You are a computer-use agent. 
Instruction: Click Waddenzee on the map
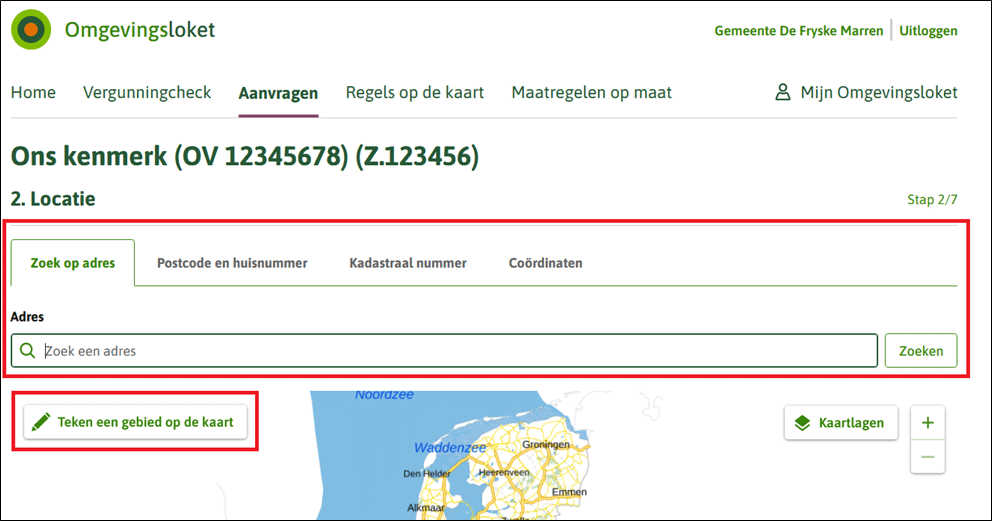450,448
